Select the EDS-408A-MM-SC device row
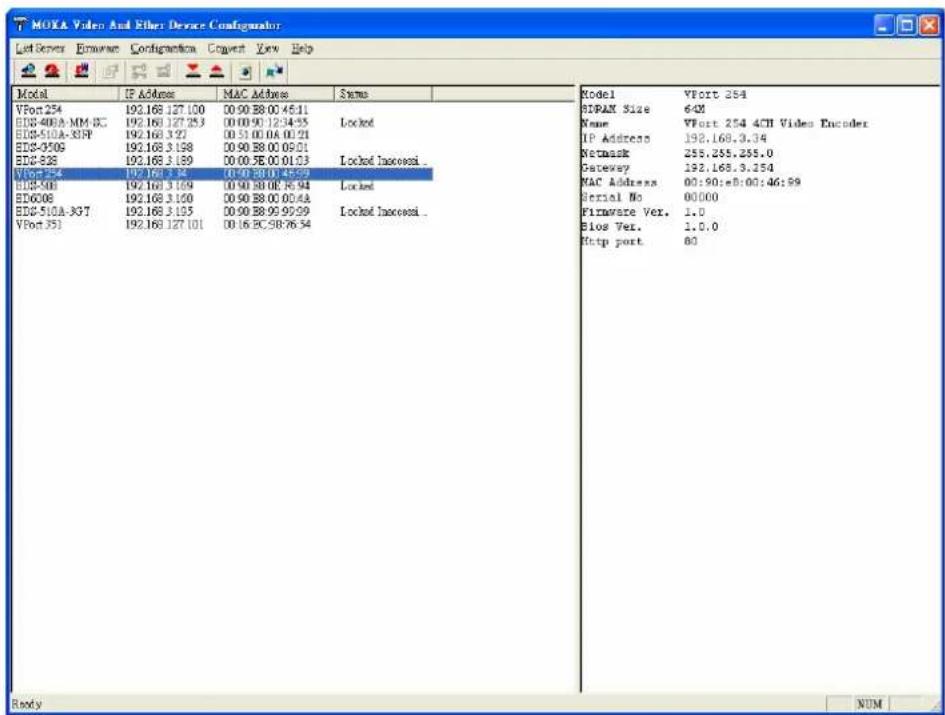Image resolution: width=945 pixels, height=715 pixels. [223, 122]
